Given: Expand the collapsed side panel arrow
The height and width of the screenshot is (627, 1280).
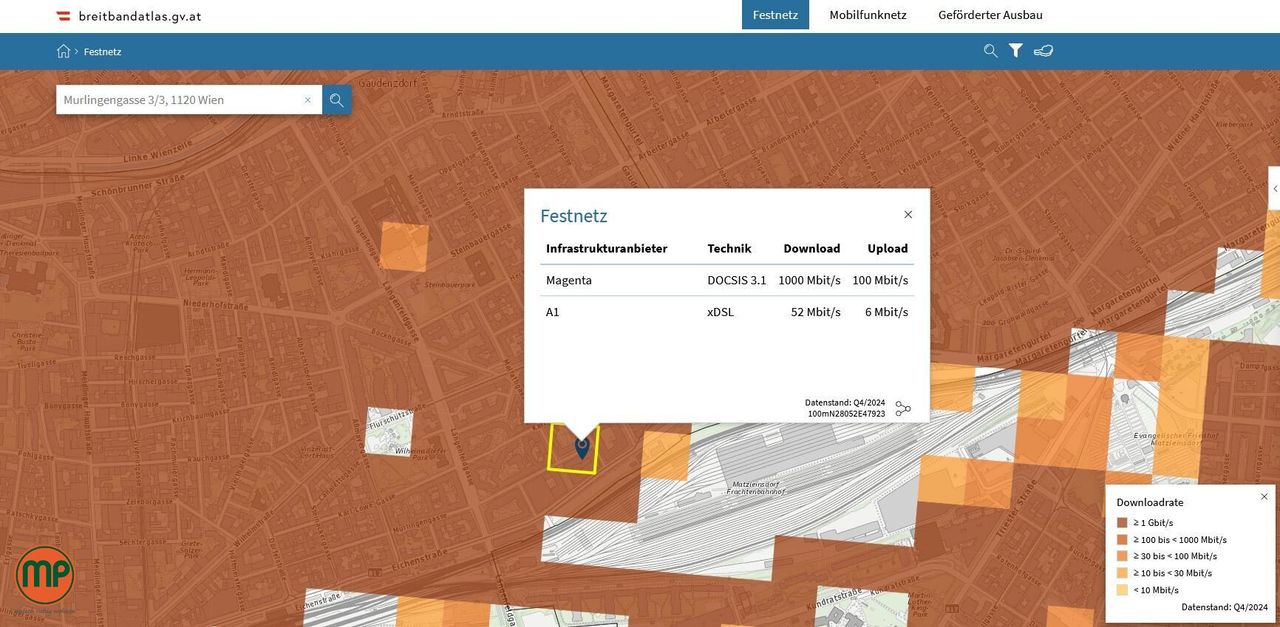Looking at the screenshot, I should pos(1274,188).
